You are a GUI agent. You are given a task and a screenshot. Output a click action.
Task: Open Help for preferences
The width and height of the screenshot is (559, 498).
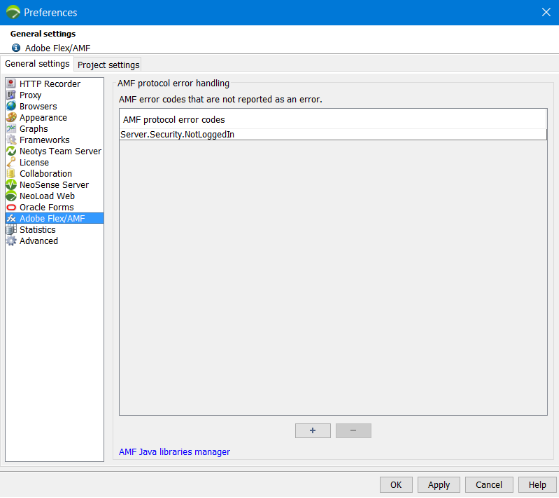[x=537, y=485]
